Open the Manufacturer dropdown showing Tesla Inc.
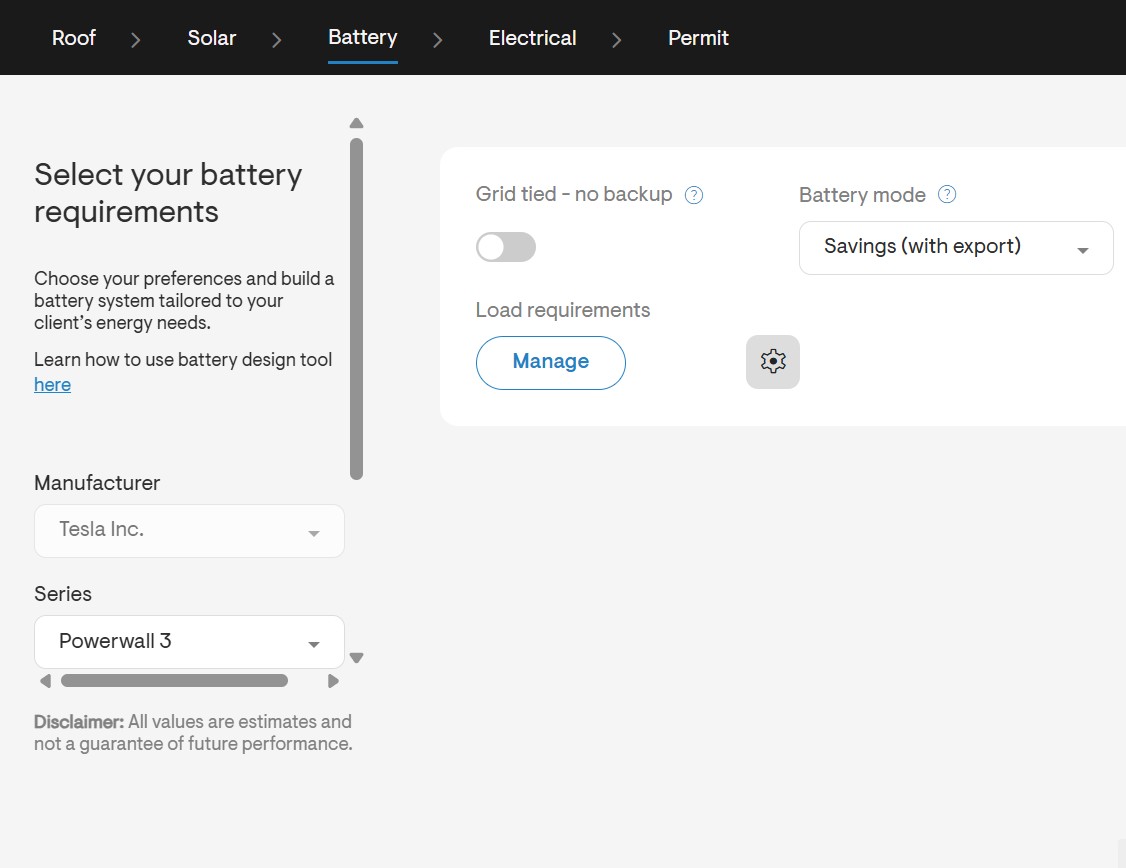Image resolution: width=1126 pixels, height=868 pixels. pos(190,531)
